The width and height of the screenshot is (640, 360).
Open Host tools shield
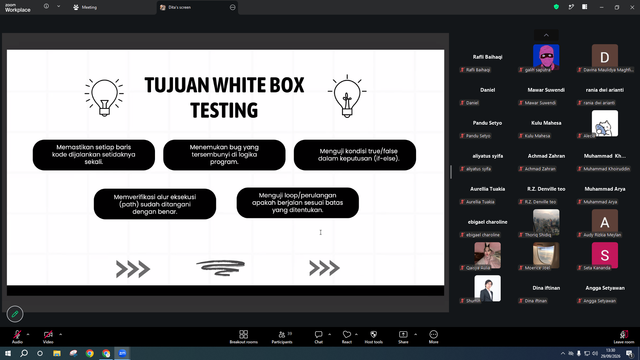(x=373, y=337)
